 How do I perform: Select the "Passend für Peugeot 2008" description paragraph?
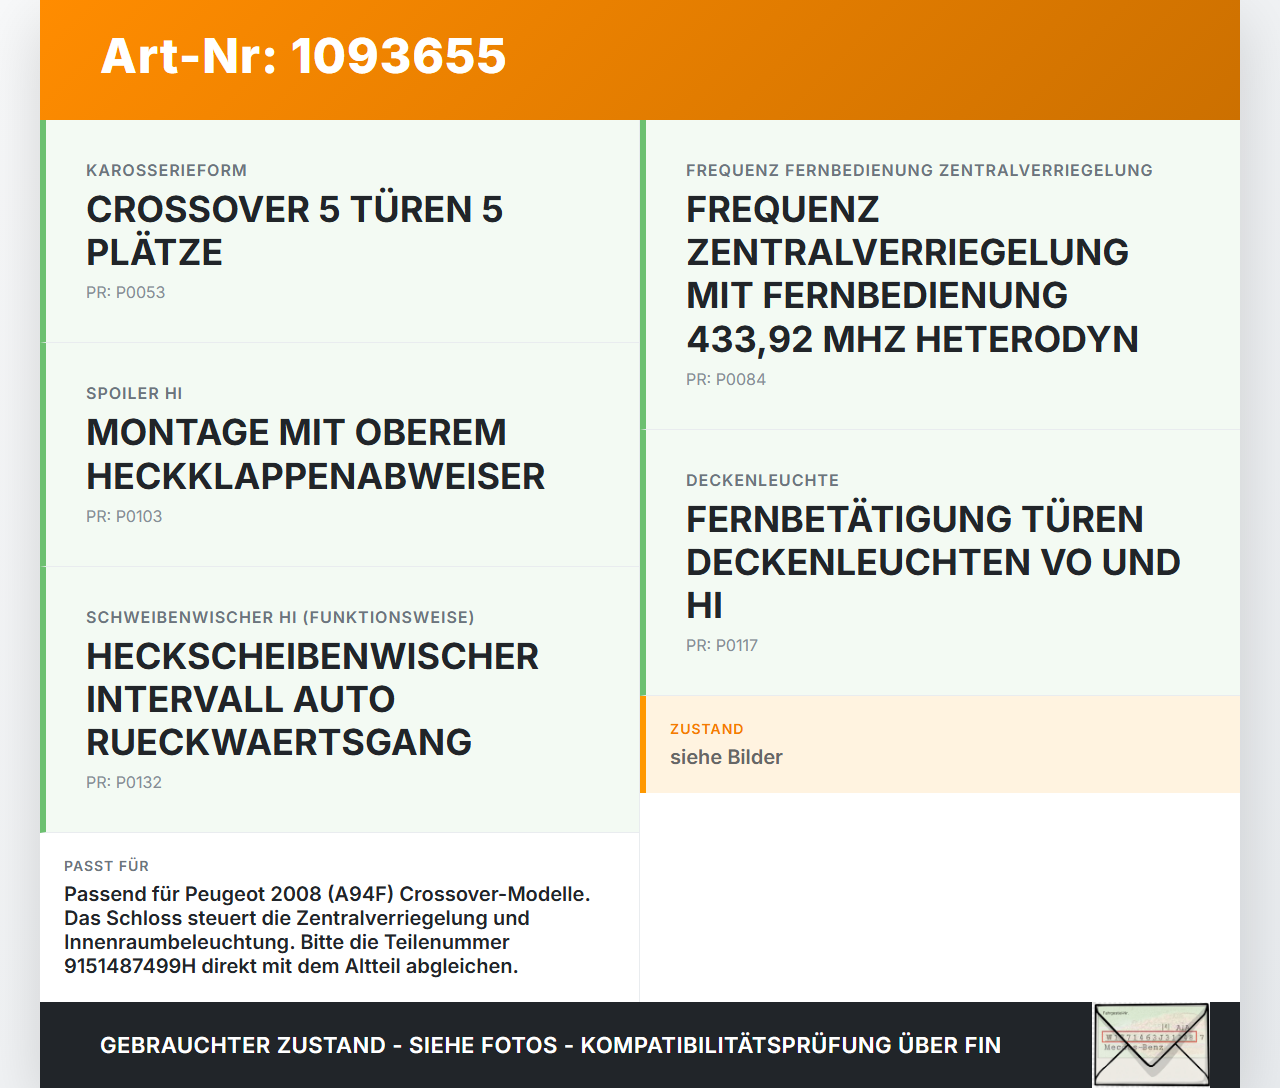pos(327,930)
